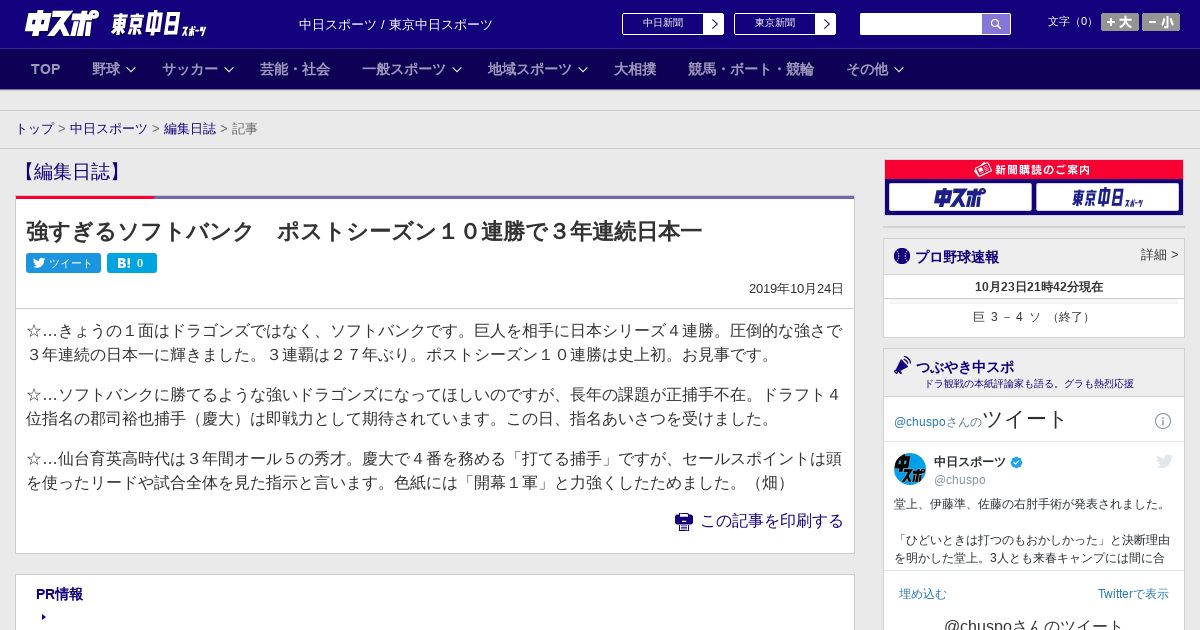
Task: Click the article date 2019年10月24日
Action: point(796,289)
